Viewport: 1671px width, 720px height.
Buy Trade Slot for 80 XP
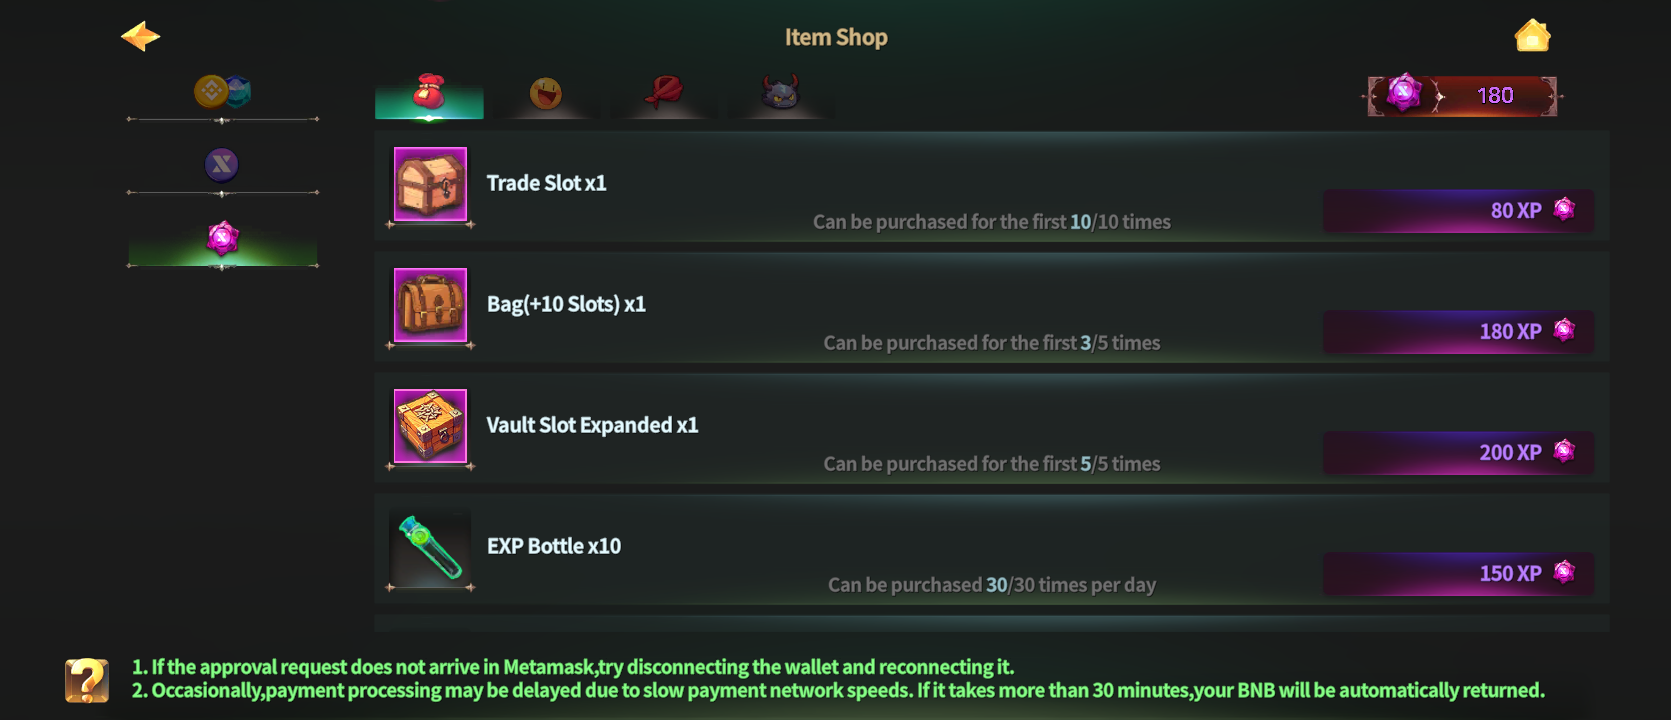coord(1458,211)
